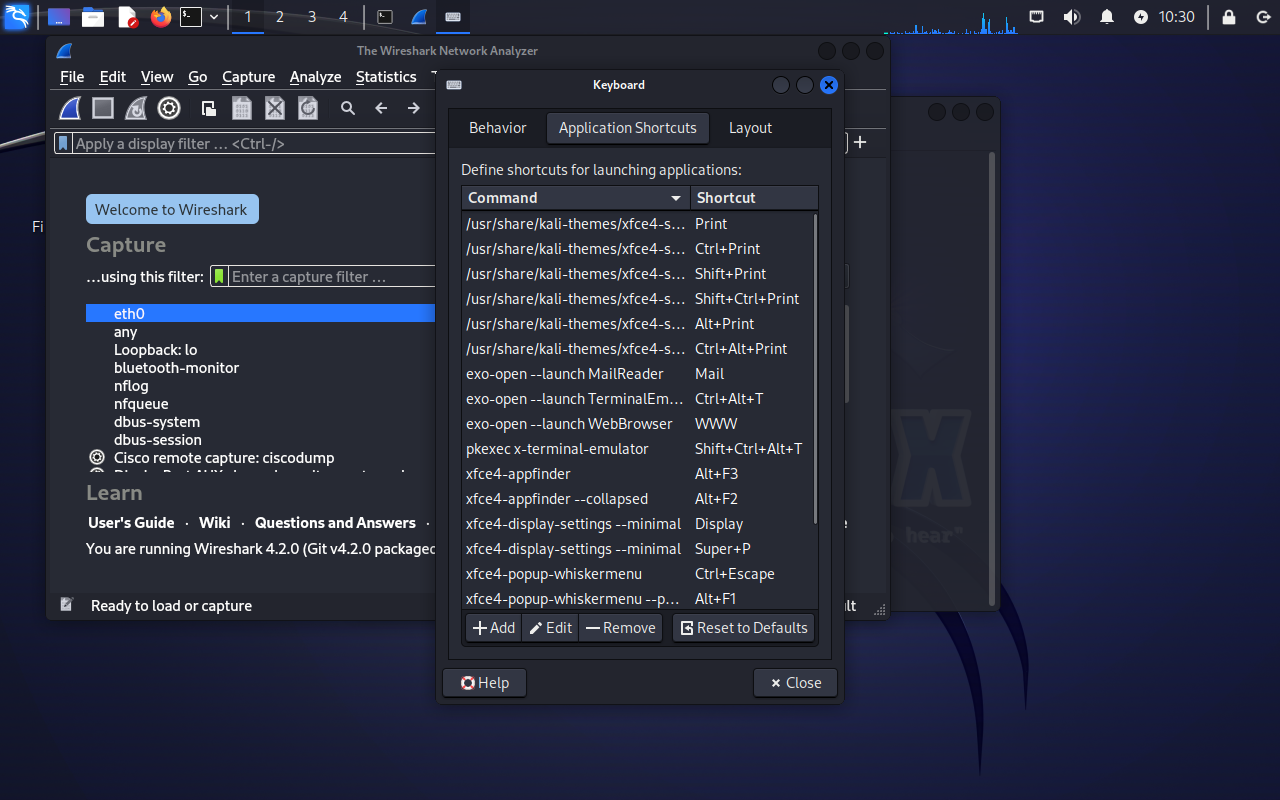Screen dimensions: 1280x800
Task: Click the Command column sort arrow
Action: [x=676, y=198]
